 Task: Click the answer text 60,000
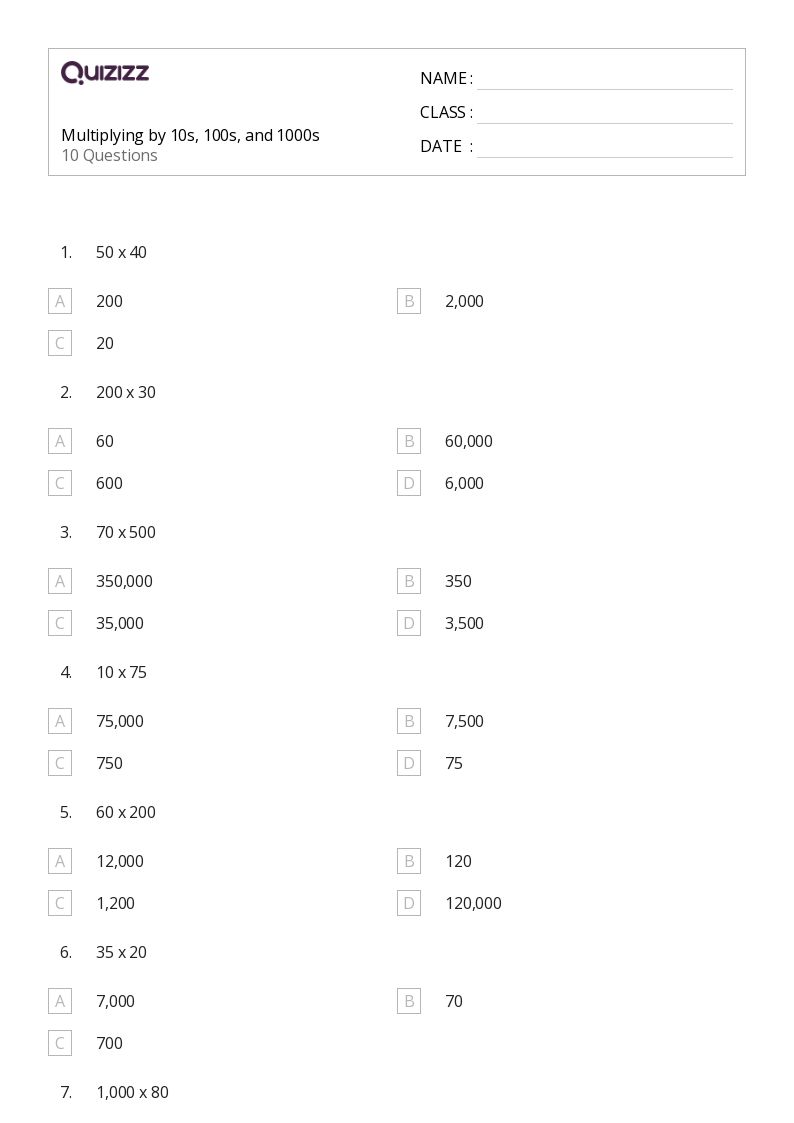(469, 442)
